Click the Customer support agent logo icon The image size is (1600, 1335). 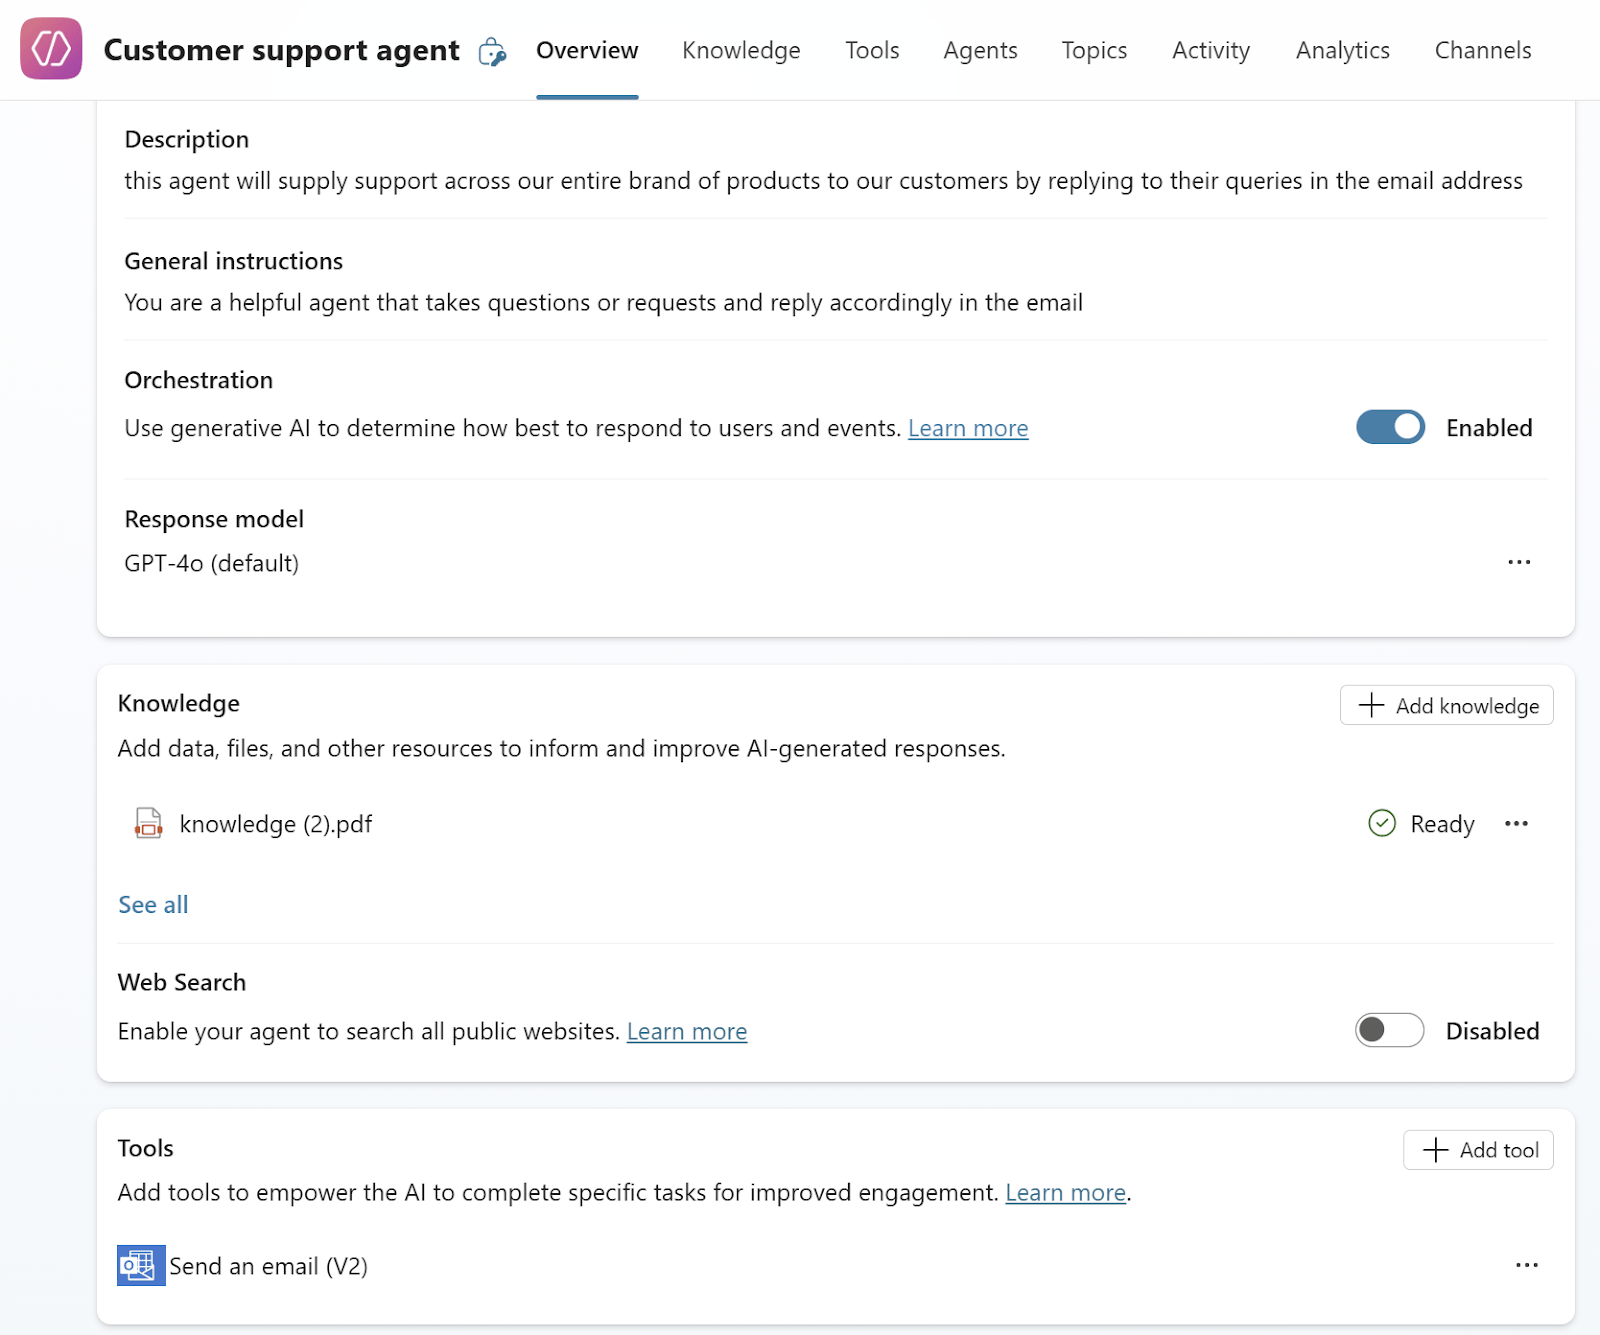51,48
